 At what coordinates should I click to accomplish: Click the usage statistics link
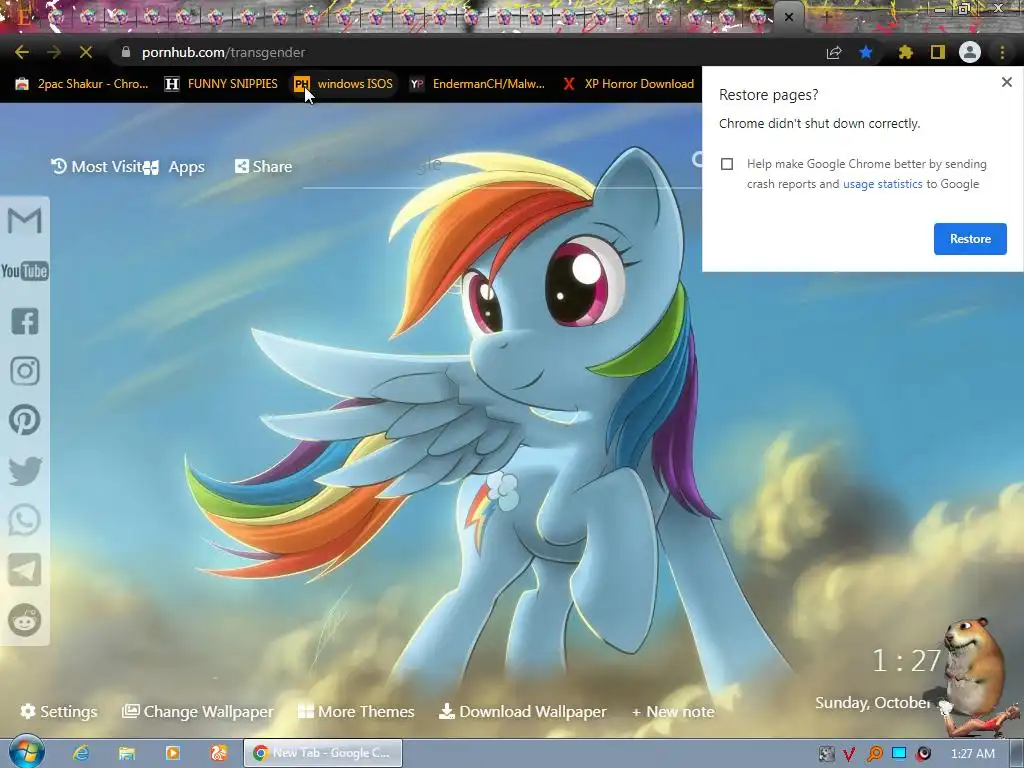(882, 184)
